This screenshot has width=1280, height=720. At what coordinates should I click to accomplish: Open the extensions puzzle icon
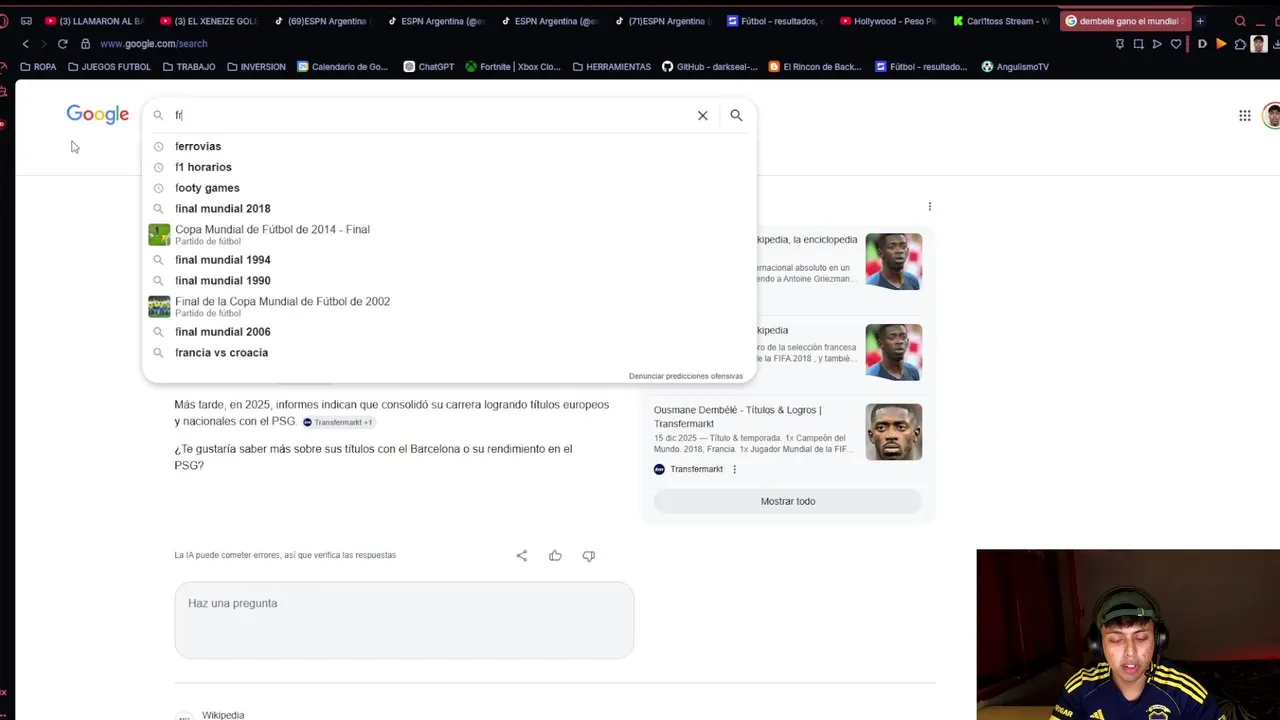(x=1240, y=44)
